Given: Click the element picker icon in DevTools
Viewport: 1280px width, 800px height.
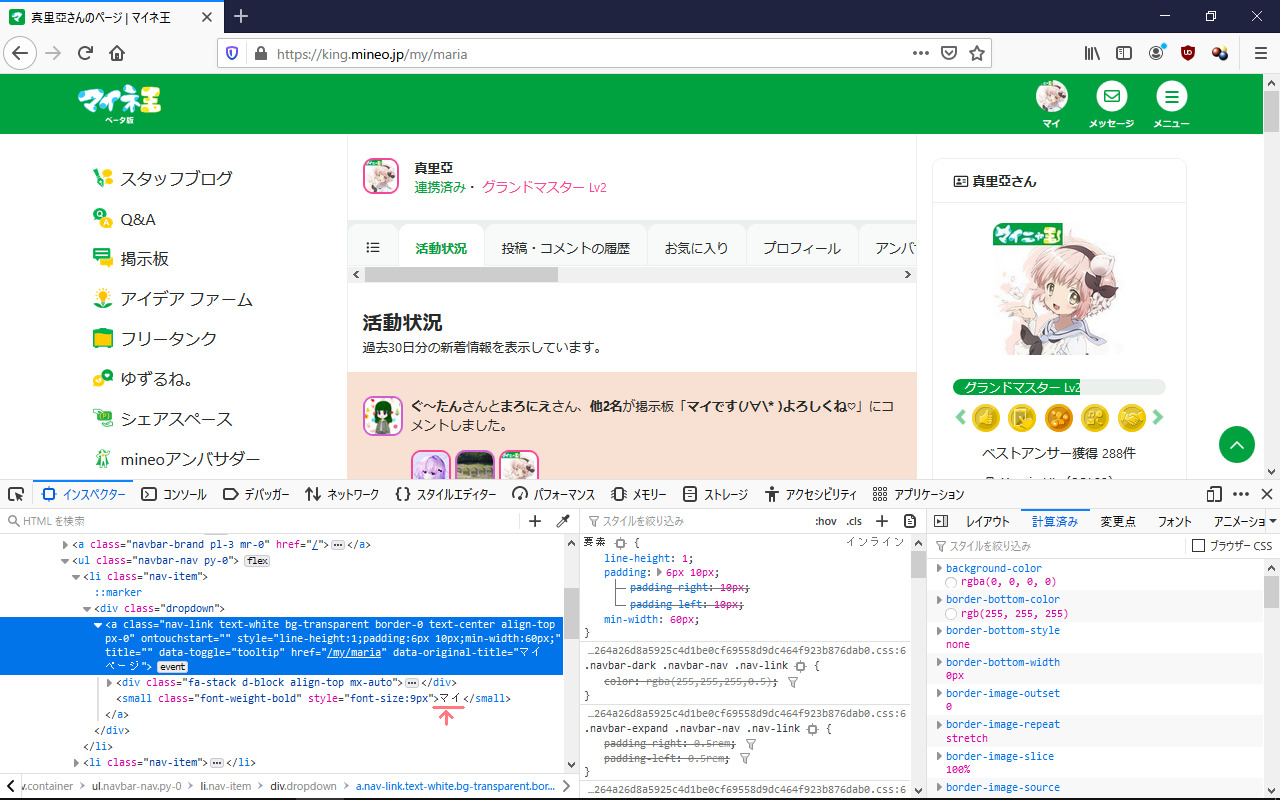Looking at the screenshot, I should coord(15,494).
